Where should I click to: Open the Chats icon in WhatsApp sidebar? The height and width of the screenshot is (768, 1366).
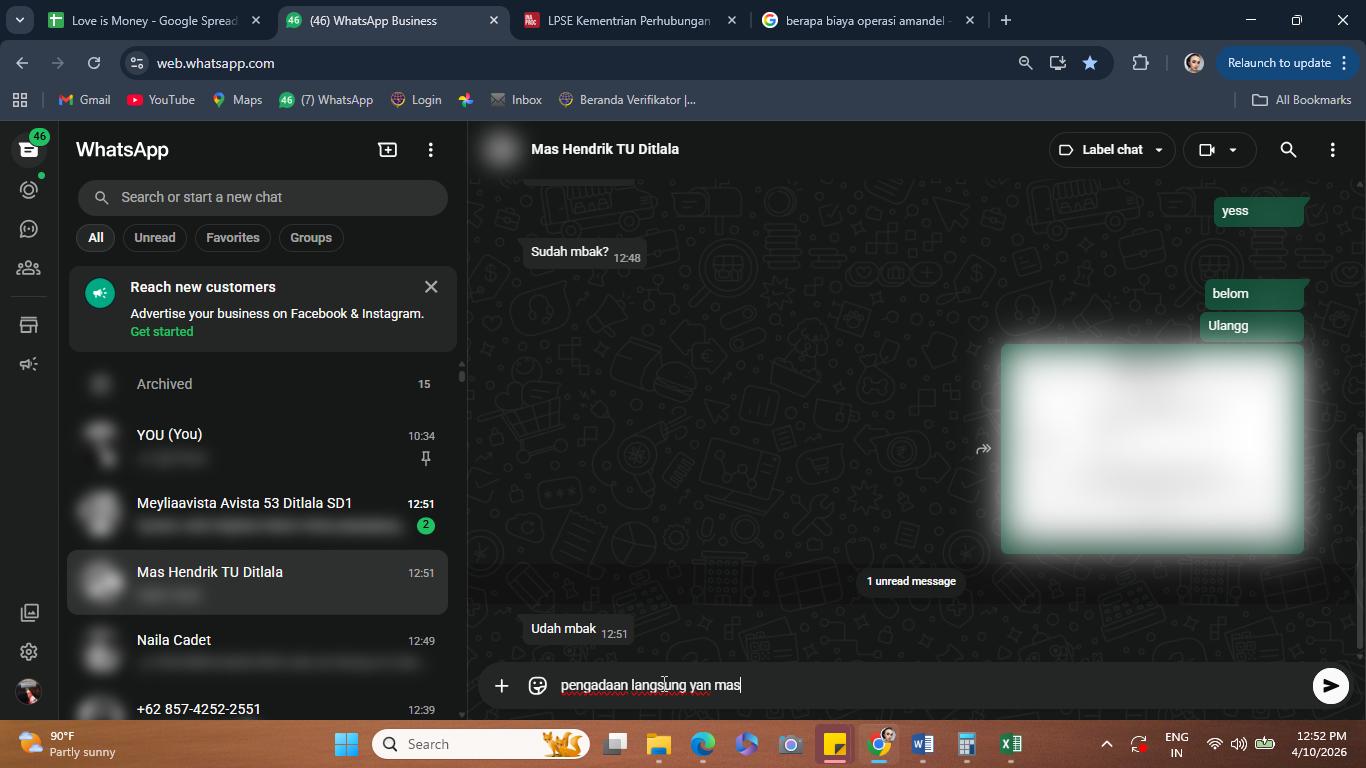click(29, 150)
